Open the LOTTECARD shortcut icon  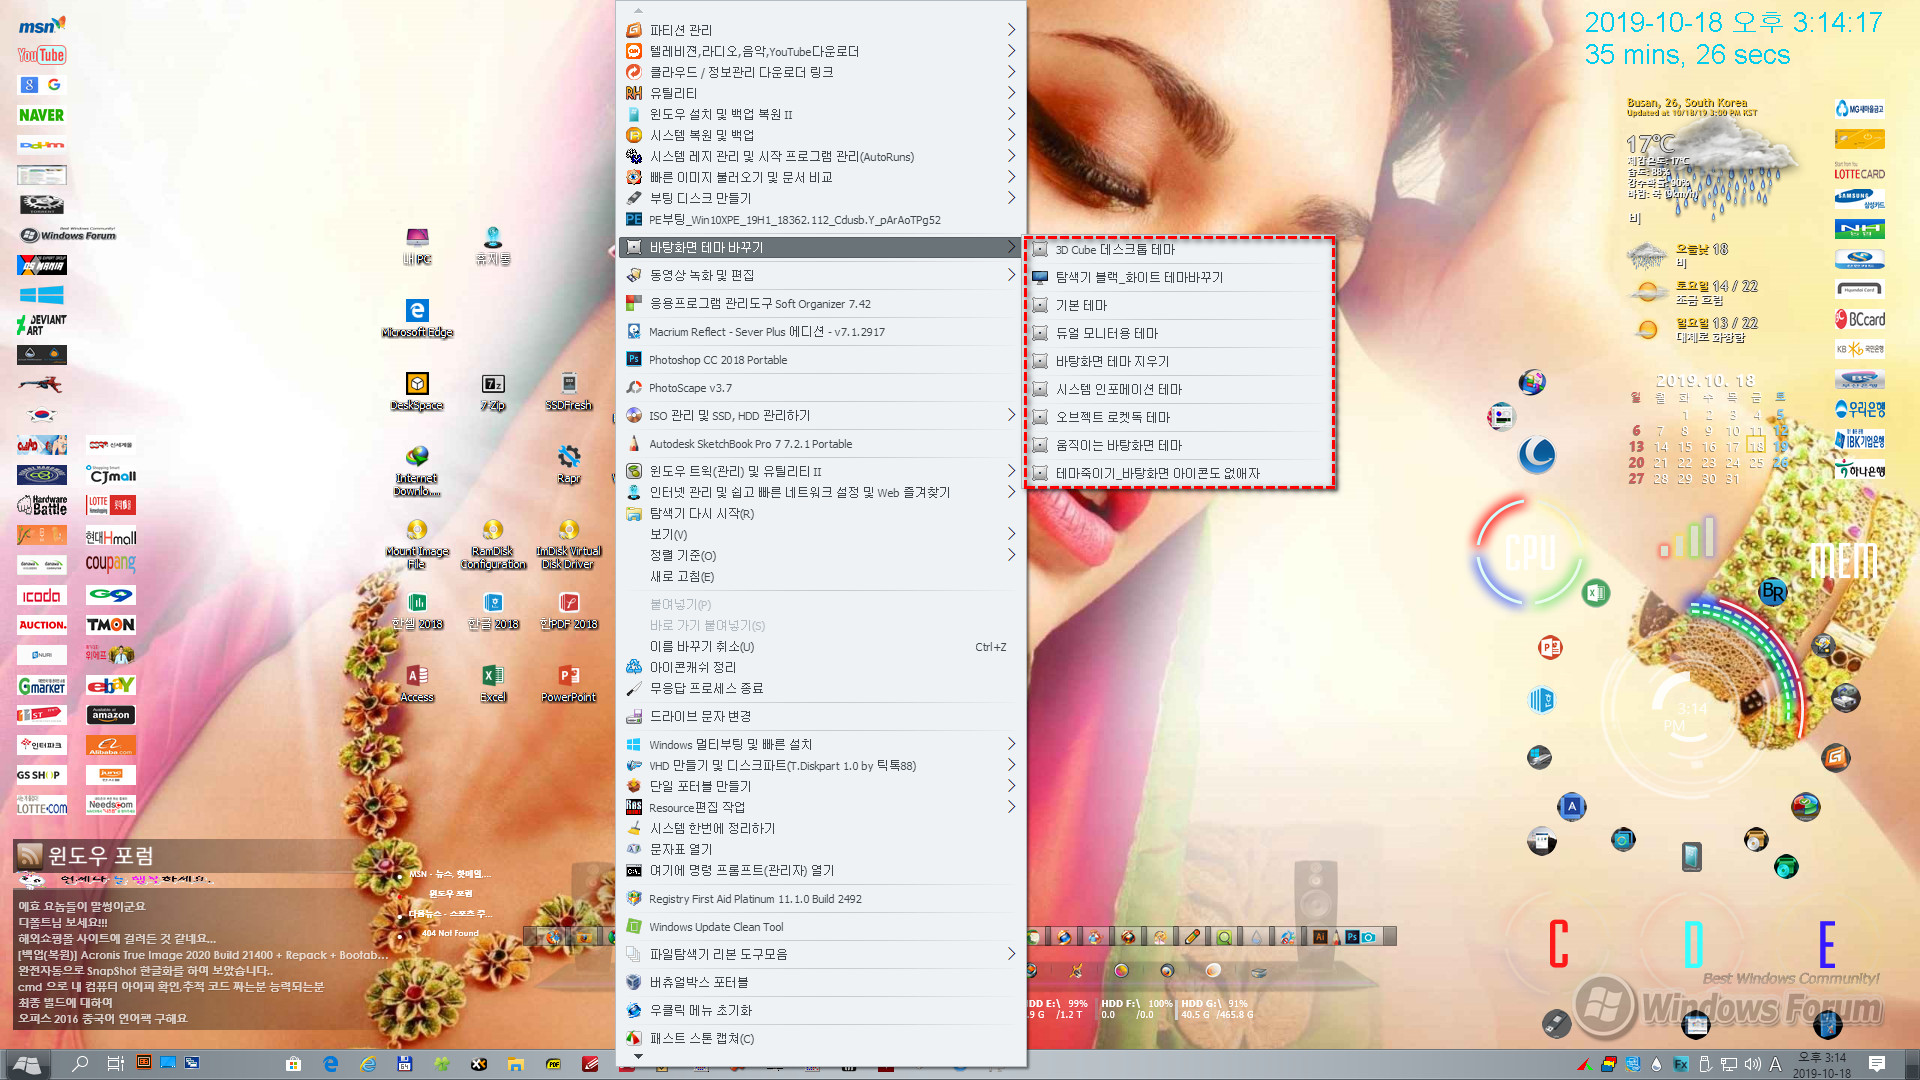[1860, 170]
